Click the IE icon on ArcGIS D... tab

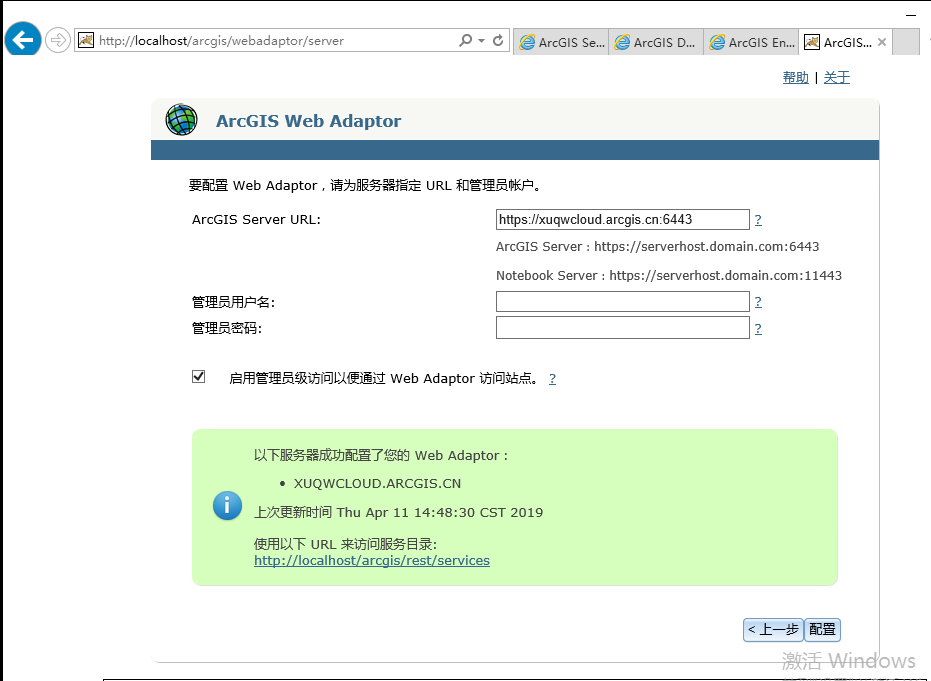pyautogui.click(x=622, y=42)
